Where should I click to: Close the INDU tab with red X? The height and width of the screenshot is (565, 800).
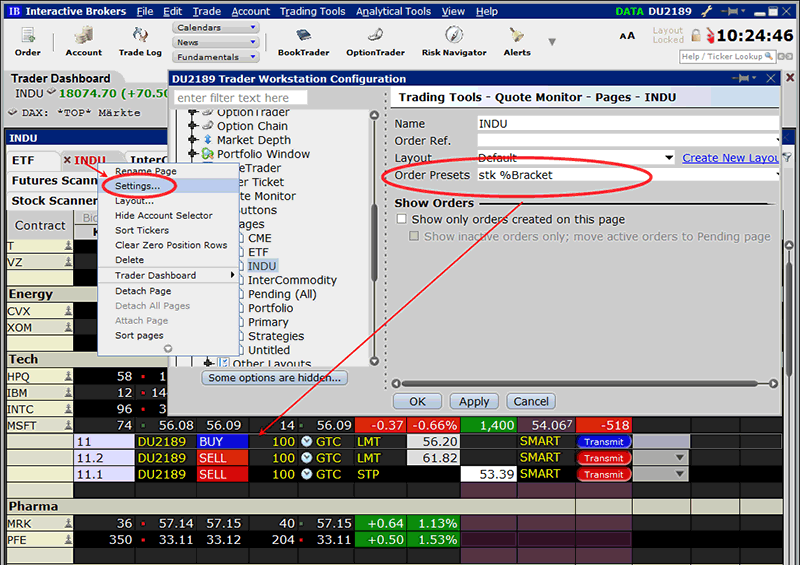67,160
